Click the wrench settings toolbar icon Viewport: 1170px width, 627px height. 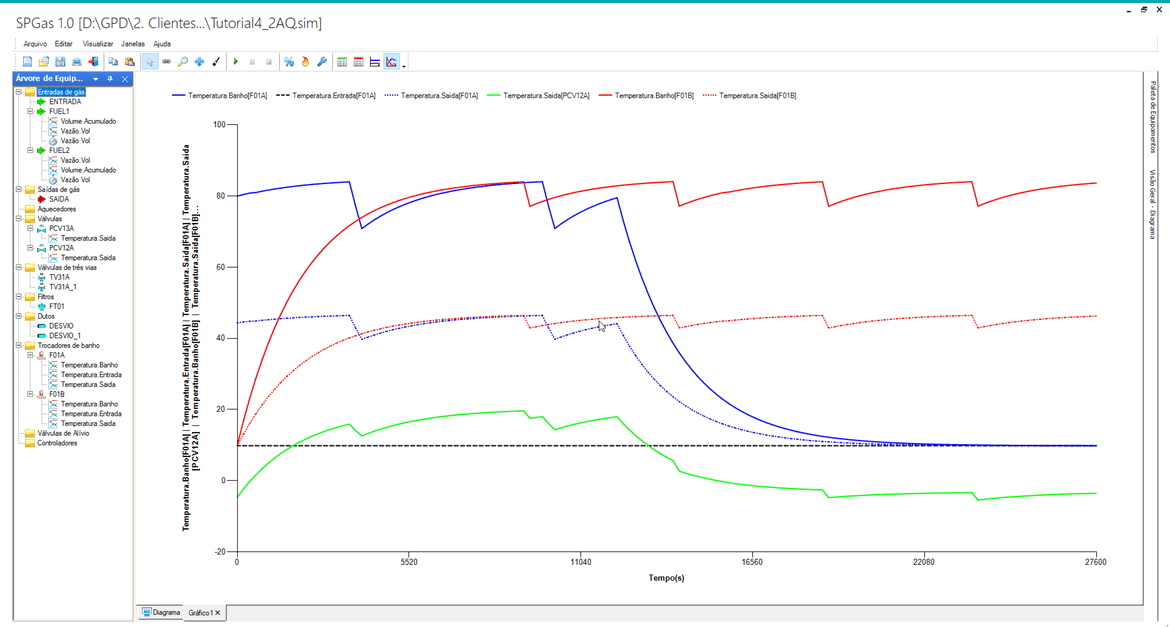click(x=322, y=62)
